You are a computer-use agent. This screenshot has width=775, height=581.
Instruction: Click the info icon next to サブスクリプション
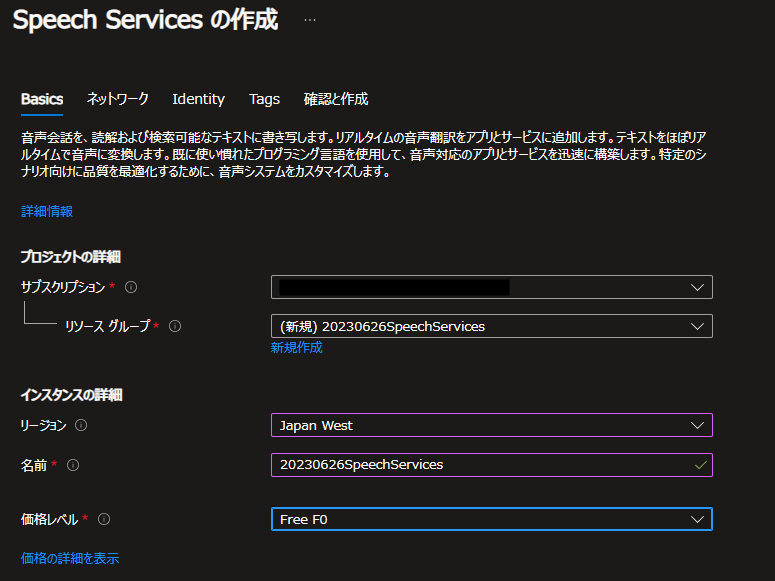coord(131,287)
